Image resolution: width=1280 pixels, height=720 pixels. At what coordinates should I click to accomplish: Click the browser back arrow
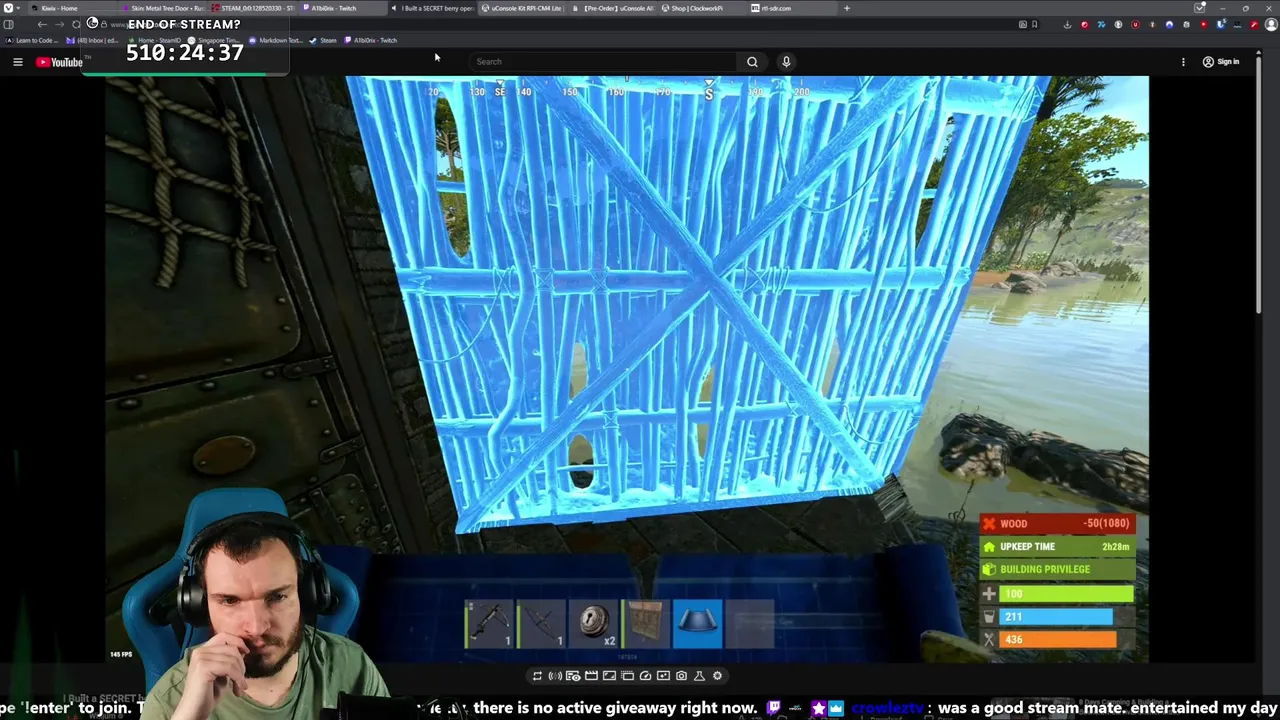pyautogui.click(x=42, y=24)
